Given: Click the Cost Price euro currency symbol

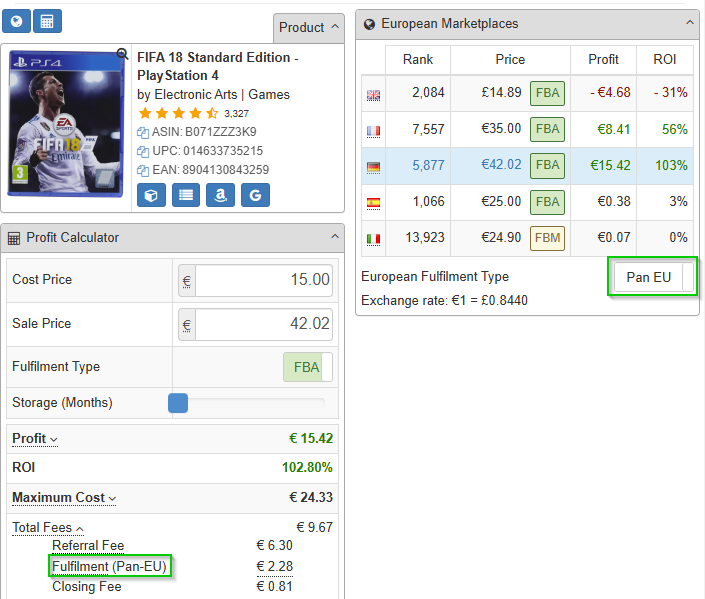Looking at the screenshot, I should tap(187, 281).
